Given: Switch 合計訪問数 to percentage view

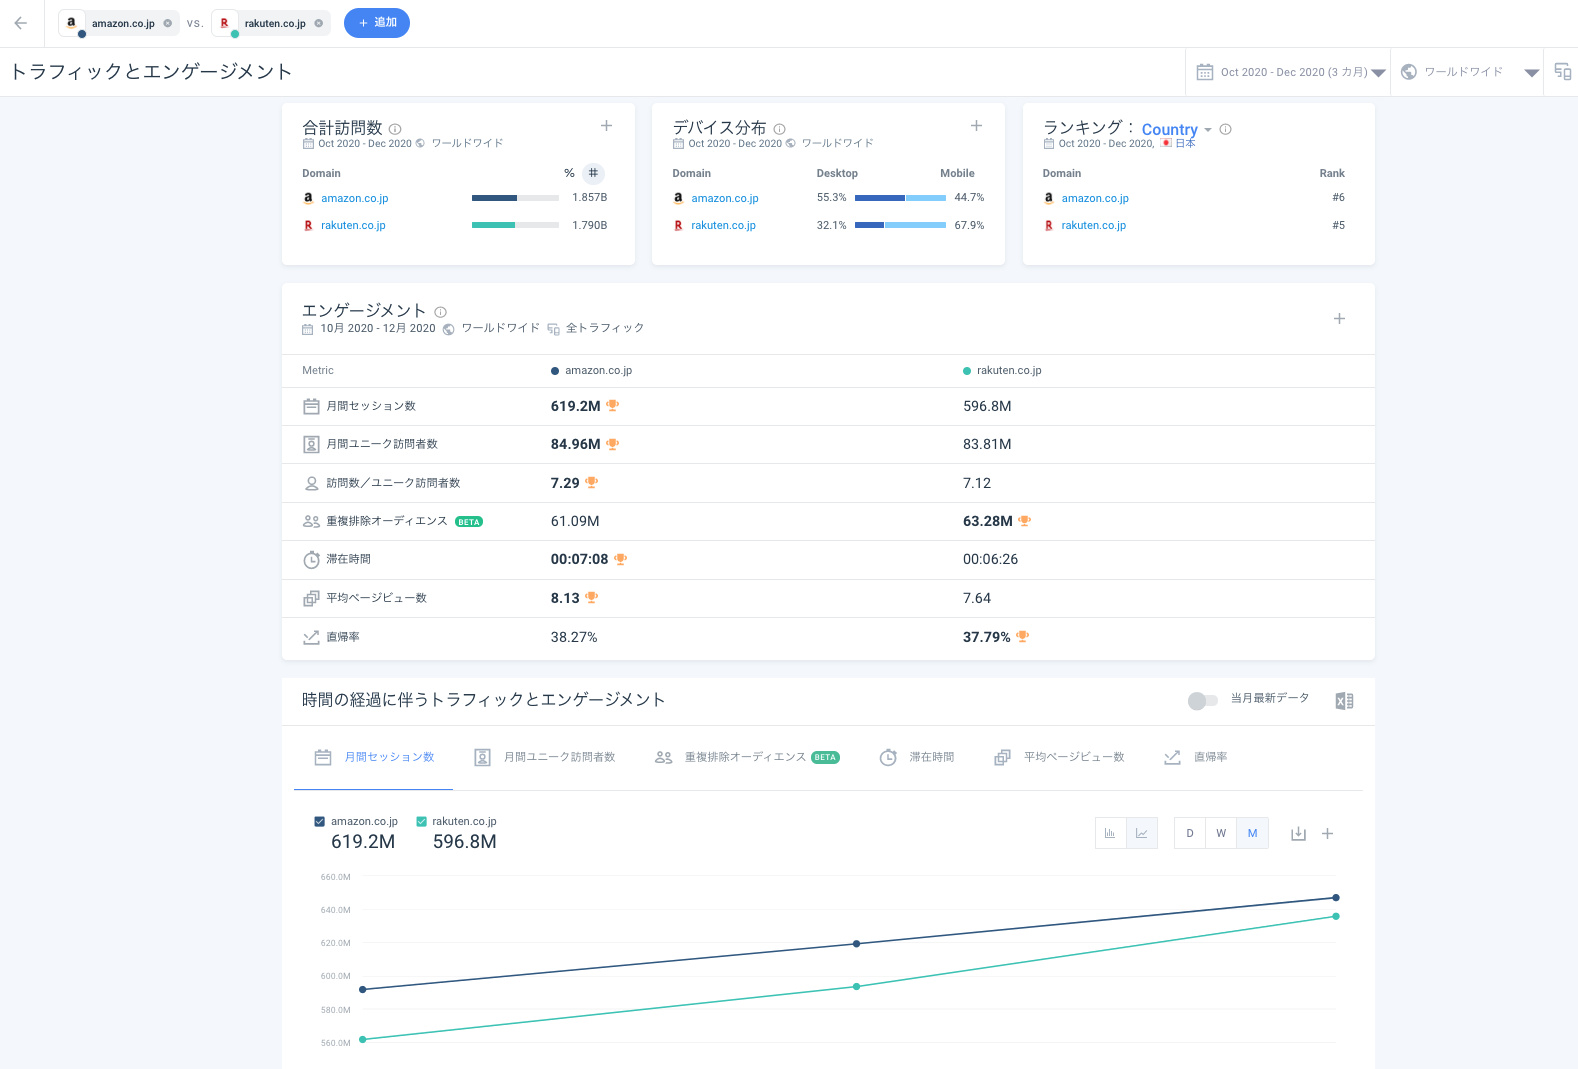Looking at the screenshot, I should point(569,173).
